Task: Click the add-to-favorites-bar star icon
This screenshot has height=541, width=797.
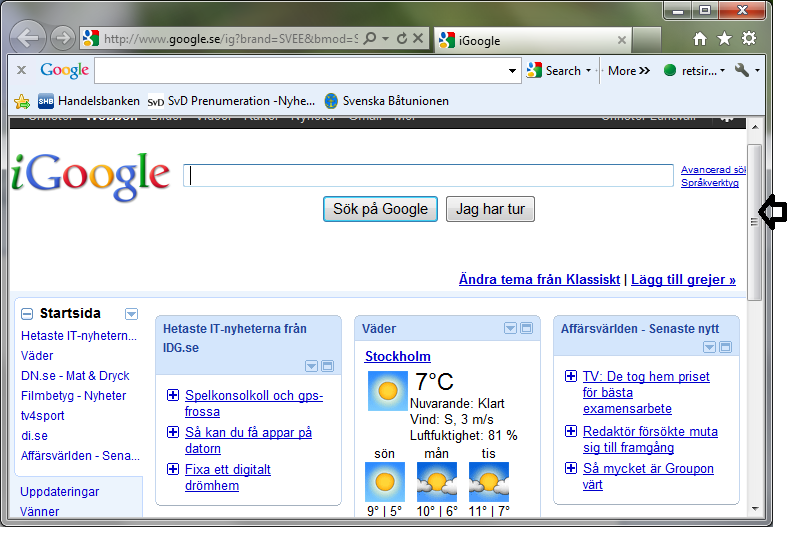Action: (22, 102)
